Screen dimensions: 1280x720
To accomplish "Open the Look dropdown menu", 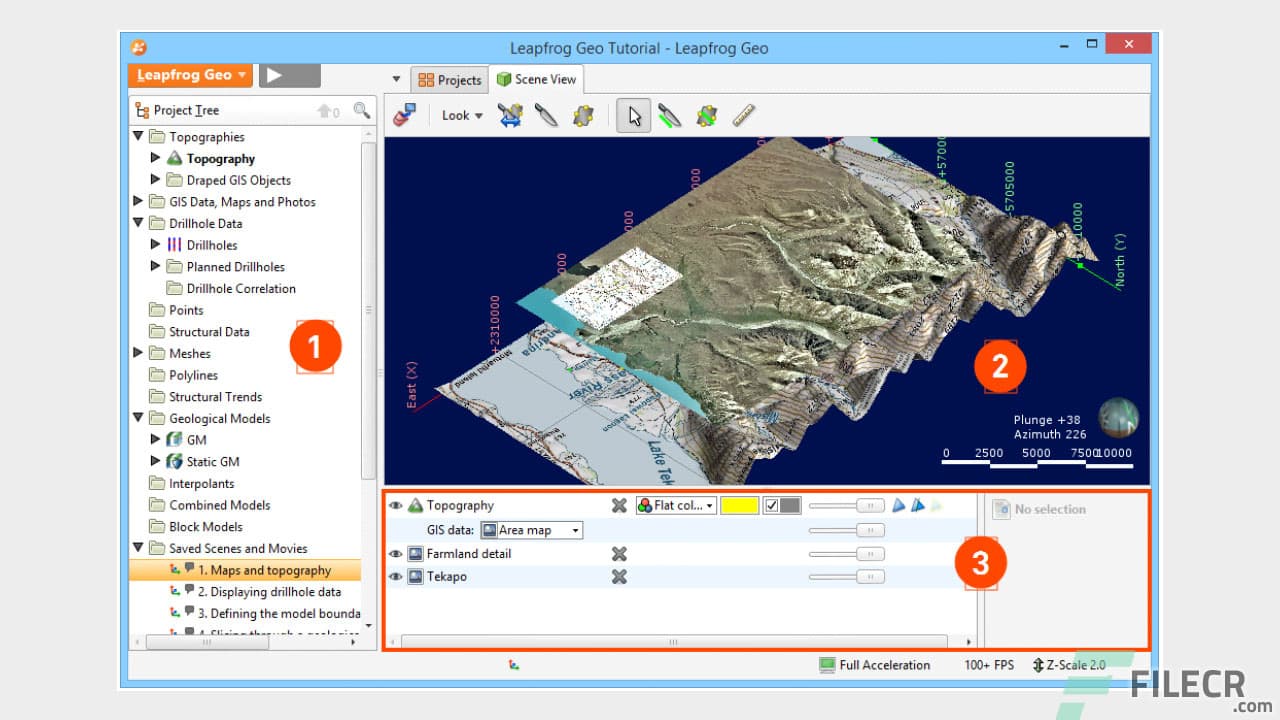I will click(x=459, y=115).
